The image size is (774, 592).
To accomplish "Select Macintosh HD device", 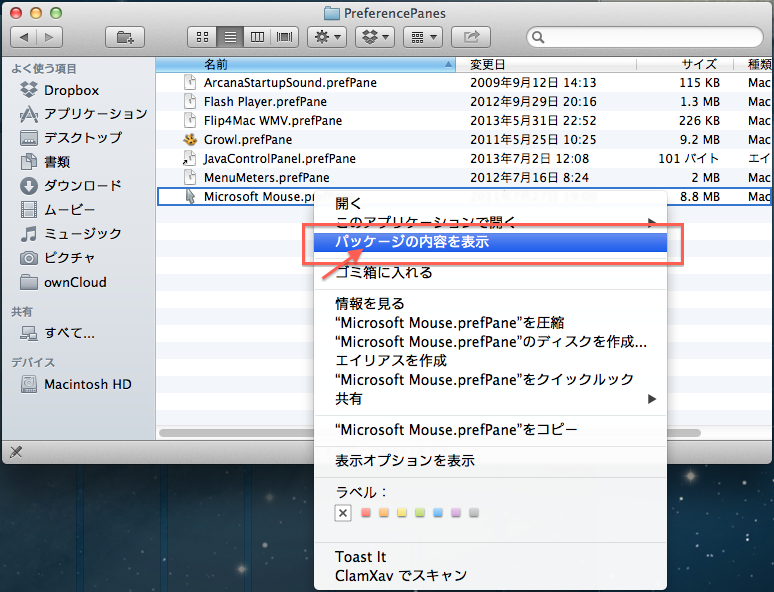I will click(x=76, y=384).
